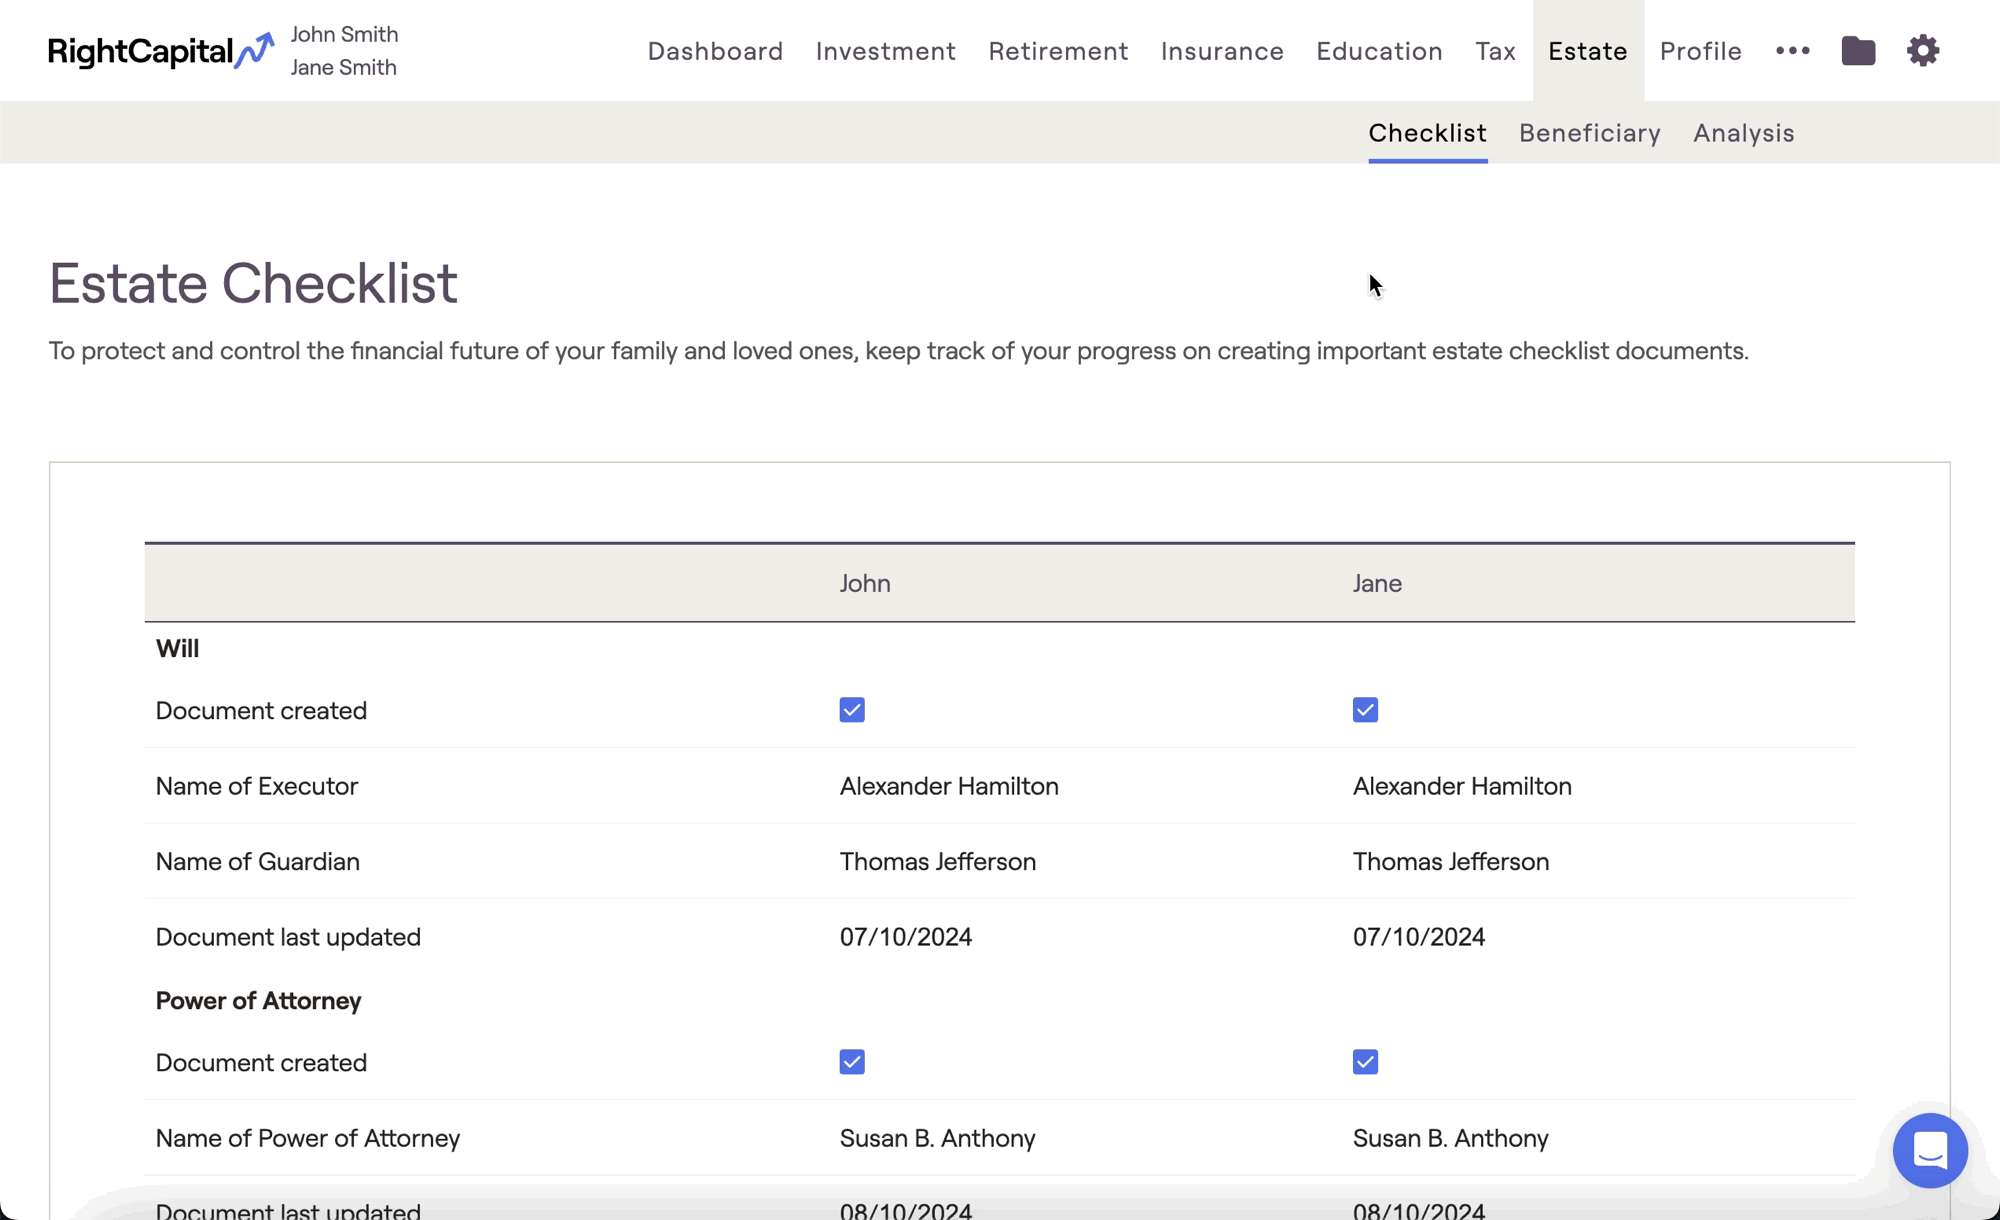2000x1220 pixels.
Task: Go to the Dashboard menu
Action: pyautogui.click(x=715, y=51)
